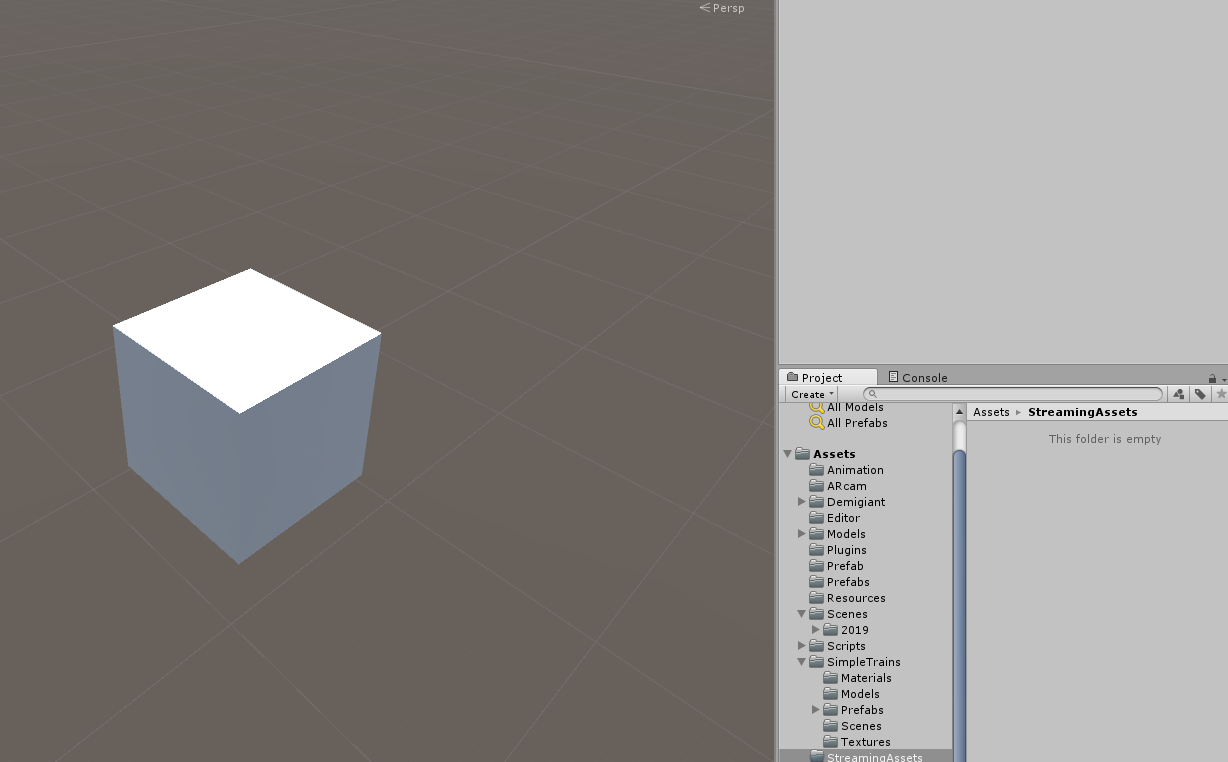
Task: Expand the Demigiant folder arrow
Action: [x=802, y=502]
